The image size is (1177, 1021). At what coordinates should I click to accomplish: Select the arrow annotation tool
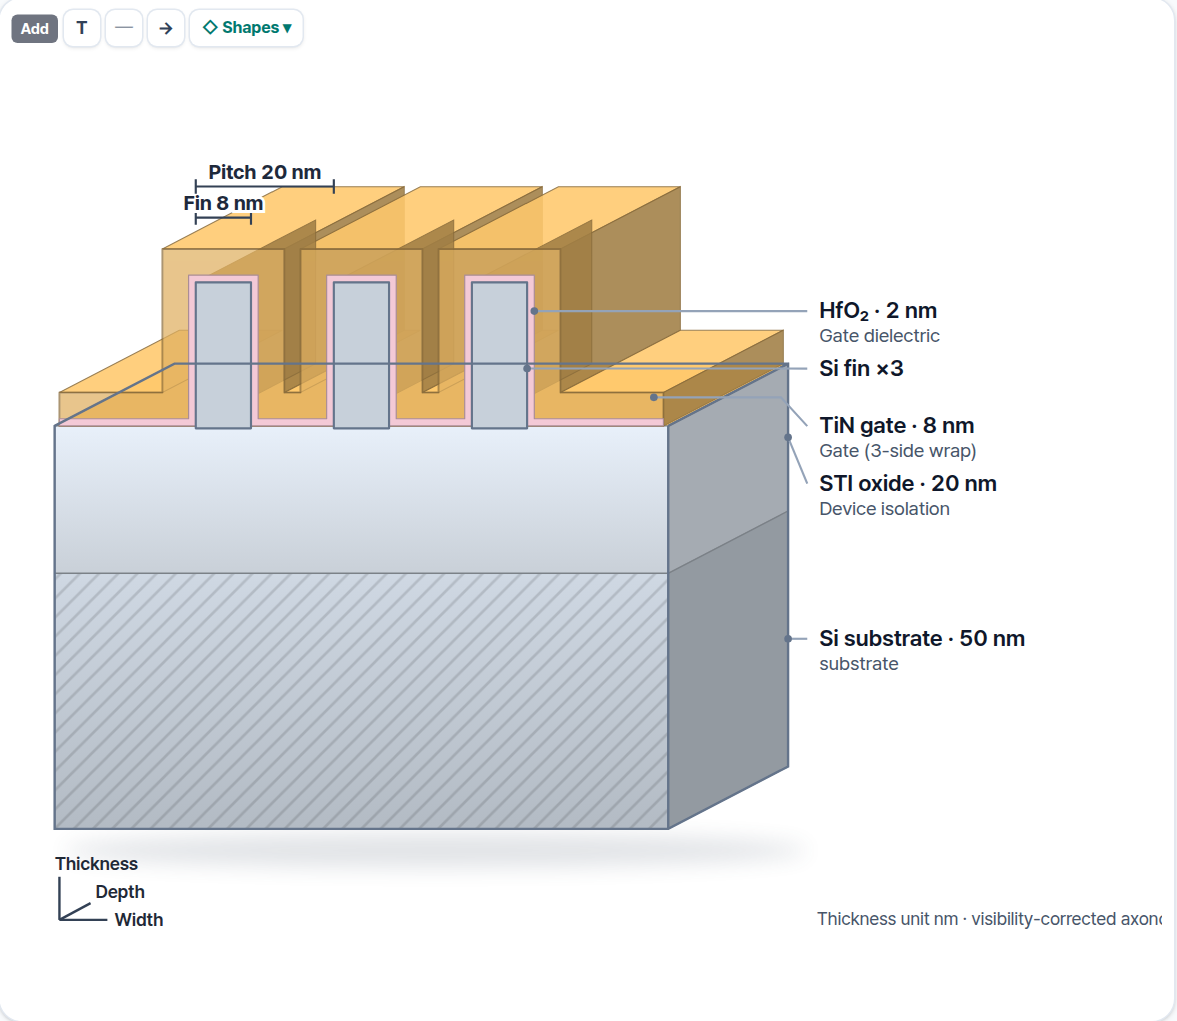coord(166,29)
